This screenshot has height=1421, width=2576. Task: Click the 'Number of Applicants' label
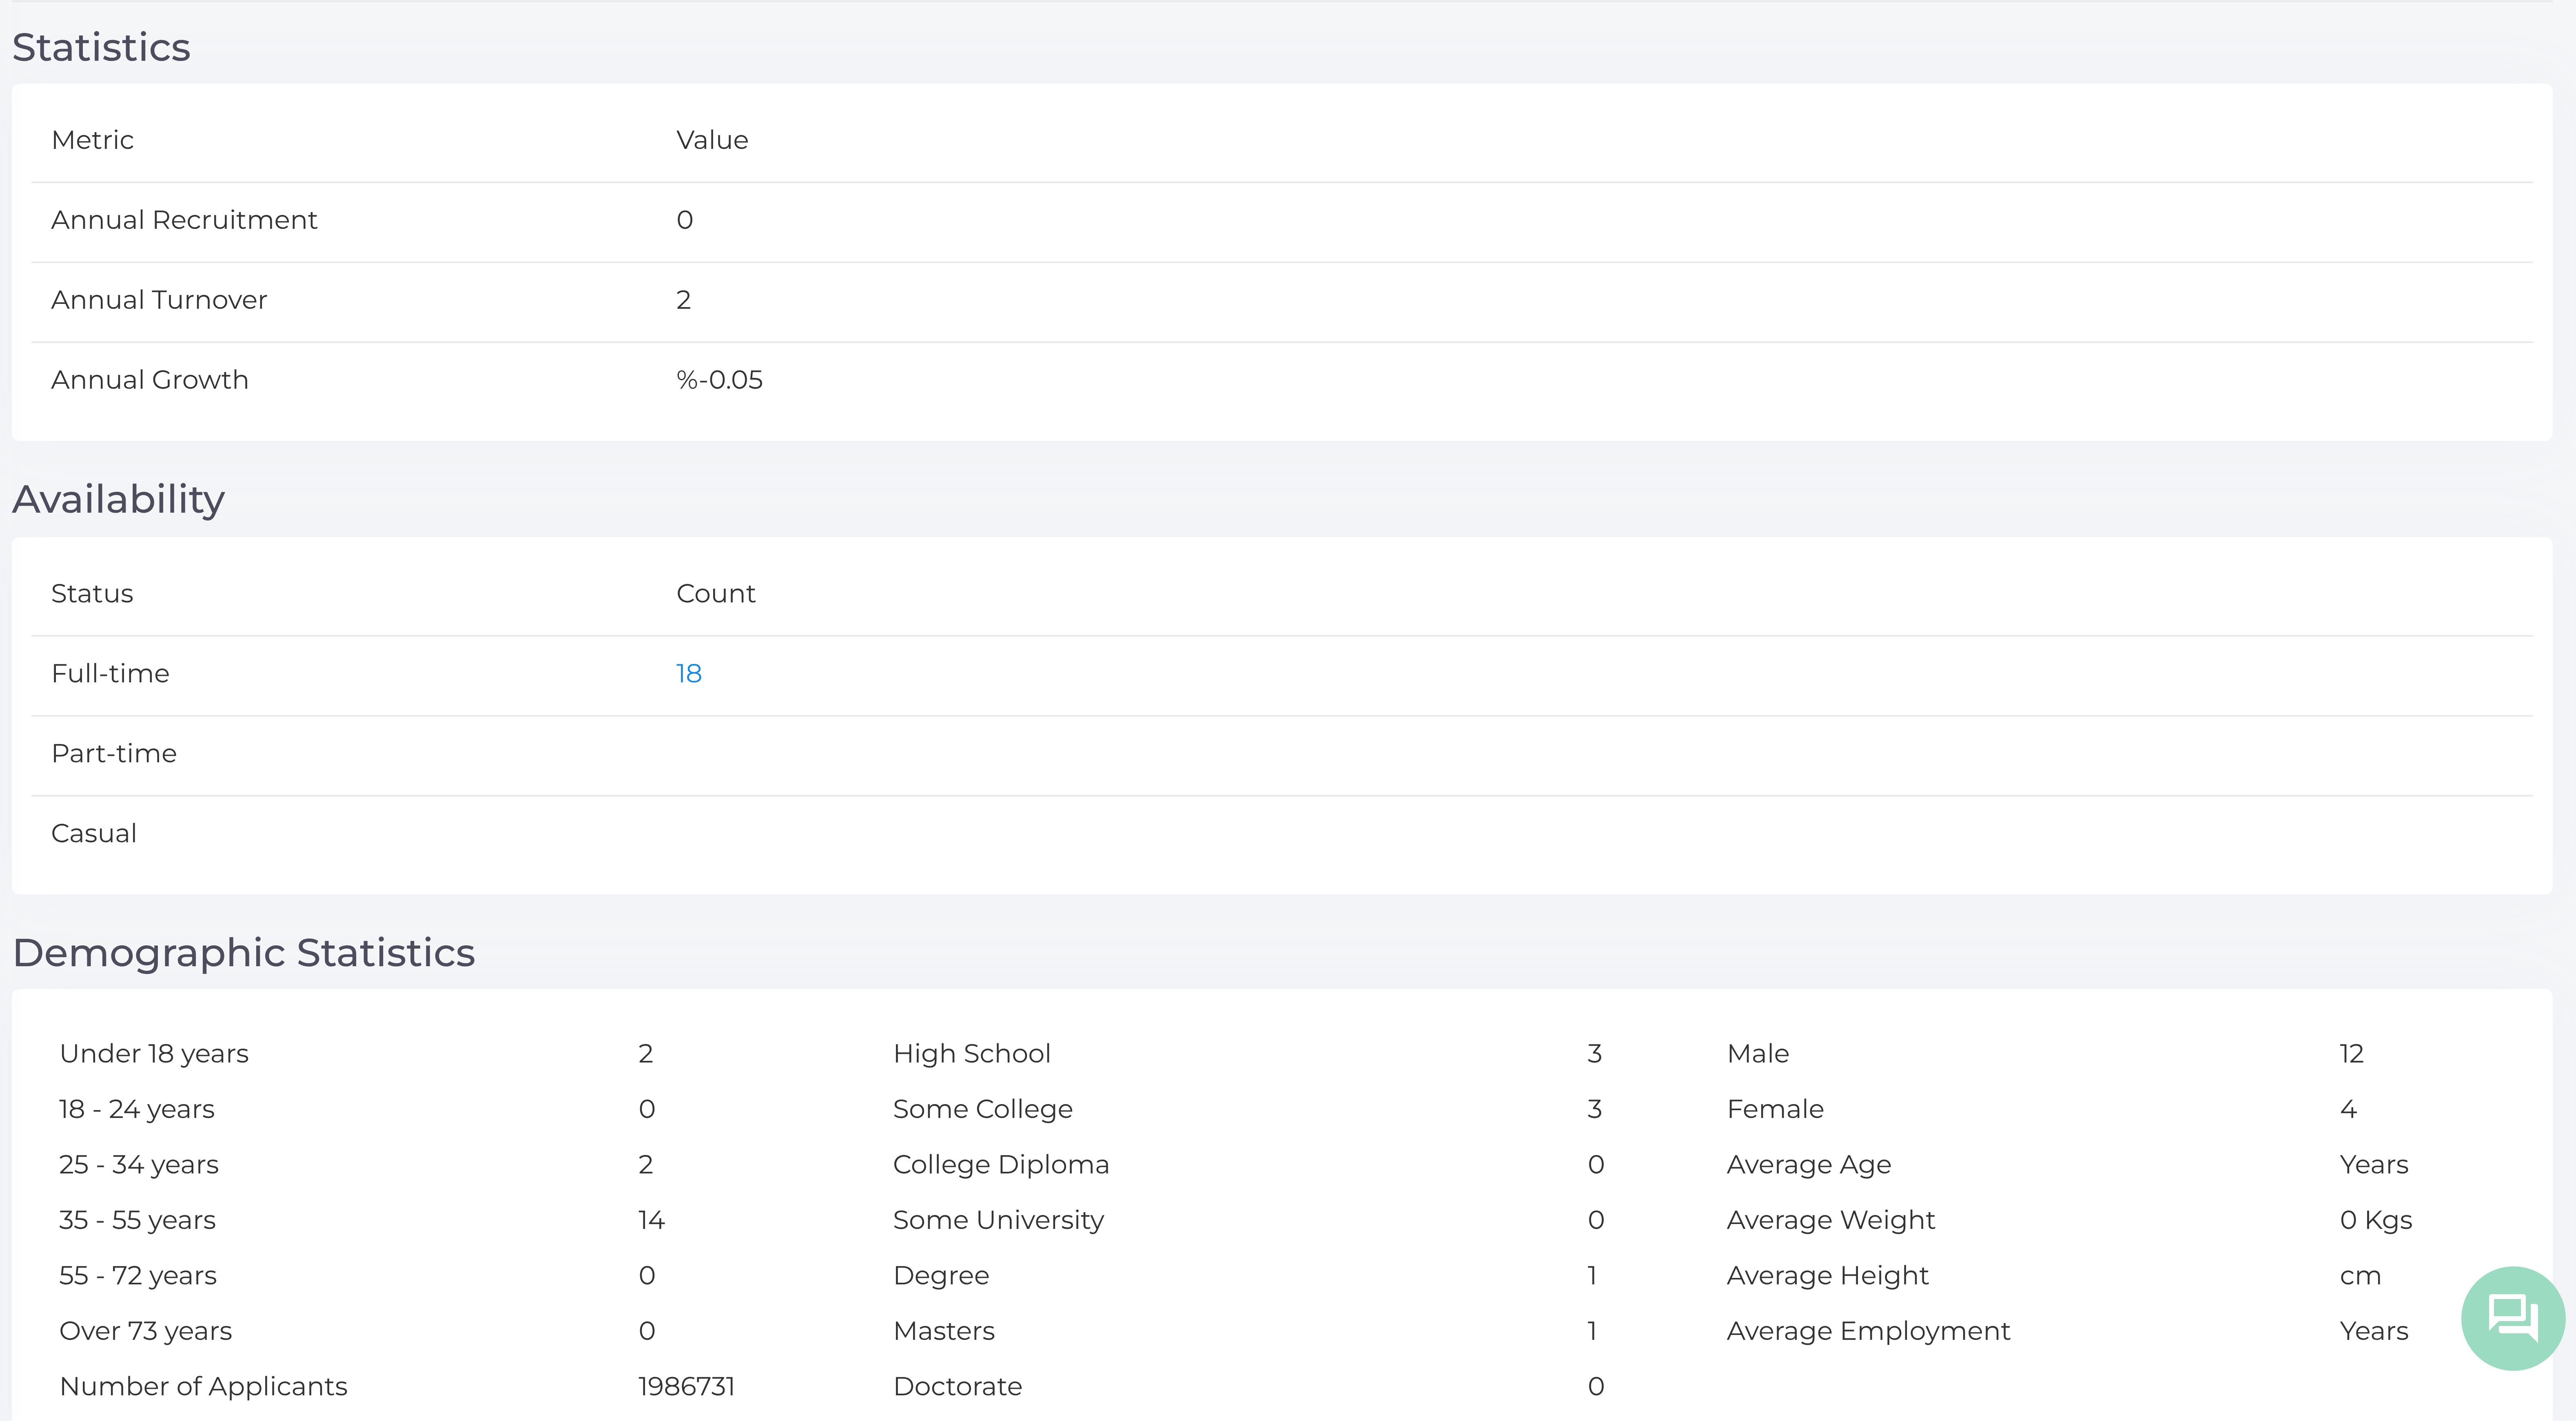coord(204,1387)
